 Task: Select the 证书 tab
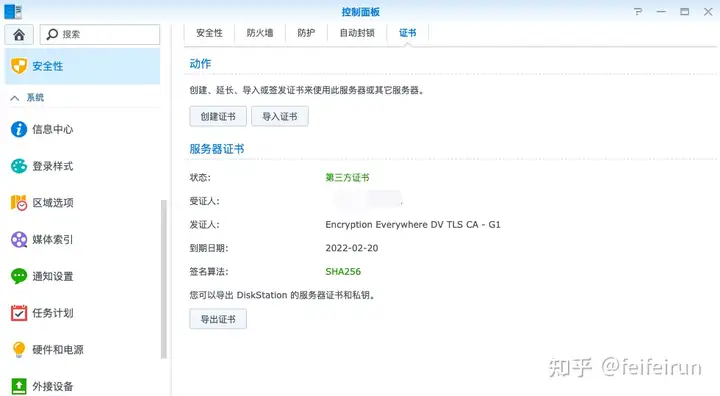click(x=408, y=33)
